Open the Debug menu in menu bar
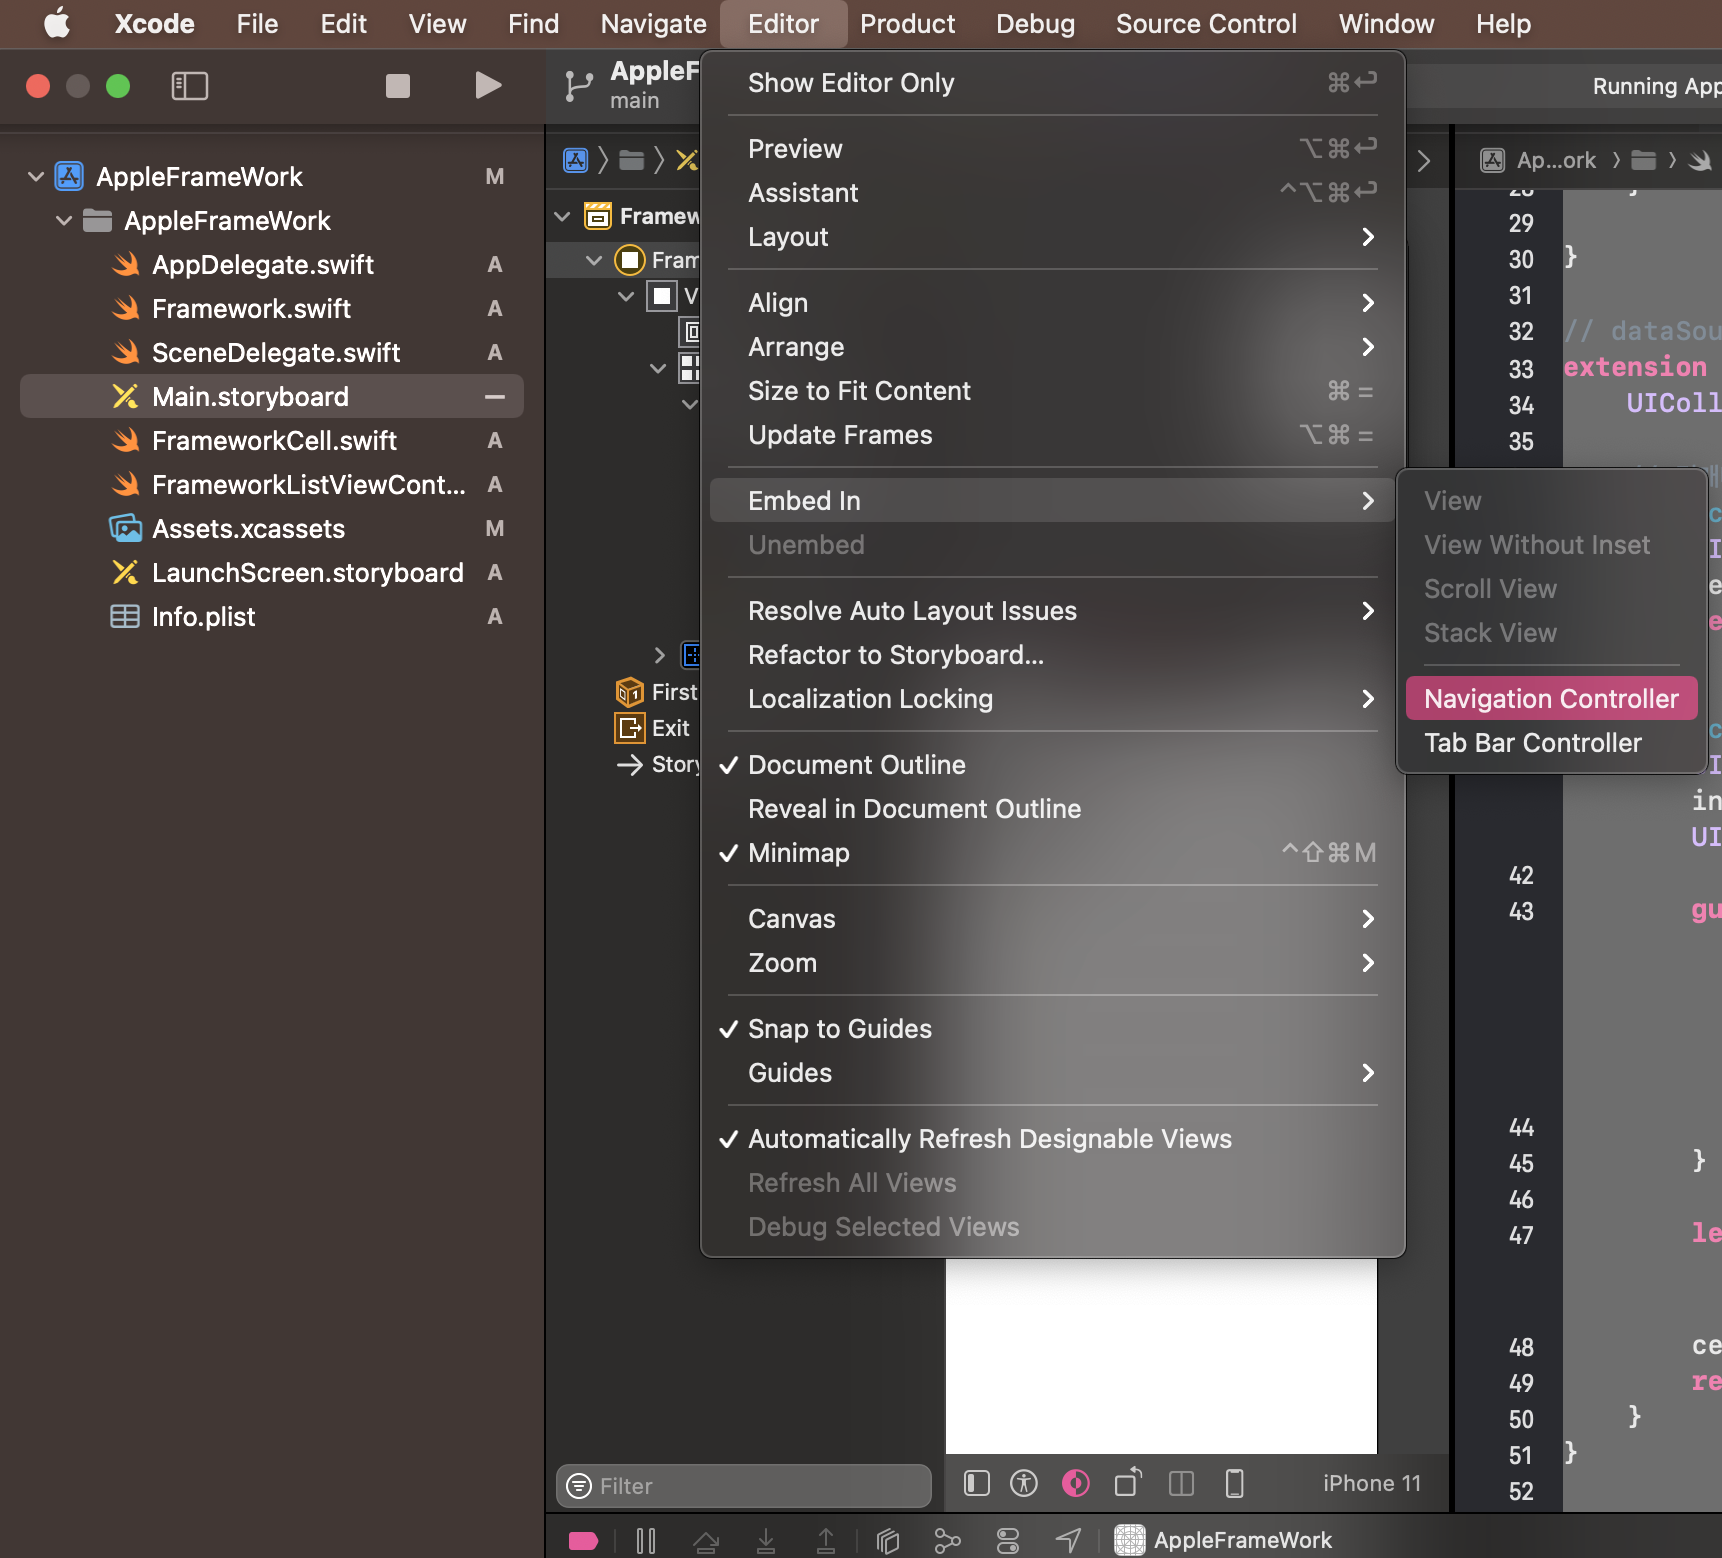The image size is (1722, 1558). (1035, 24)
